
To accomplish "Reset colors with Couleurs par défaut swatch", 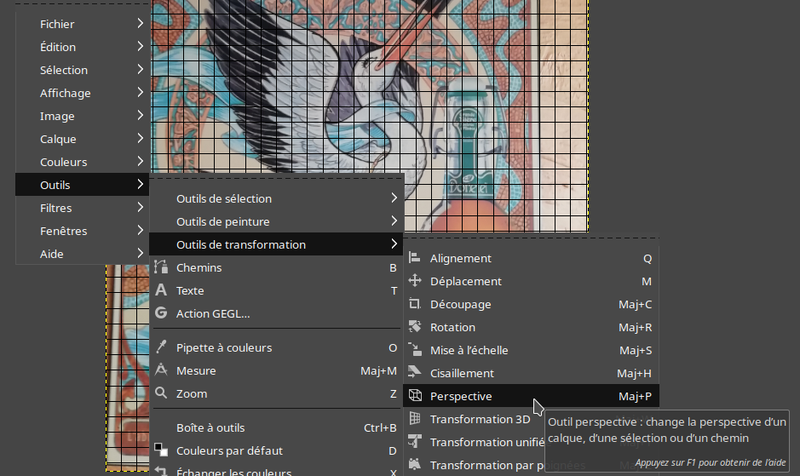I will click(x=161, y=450).
